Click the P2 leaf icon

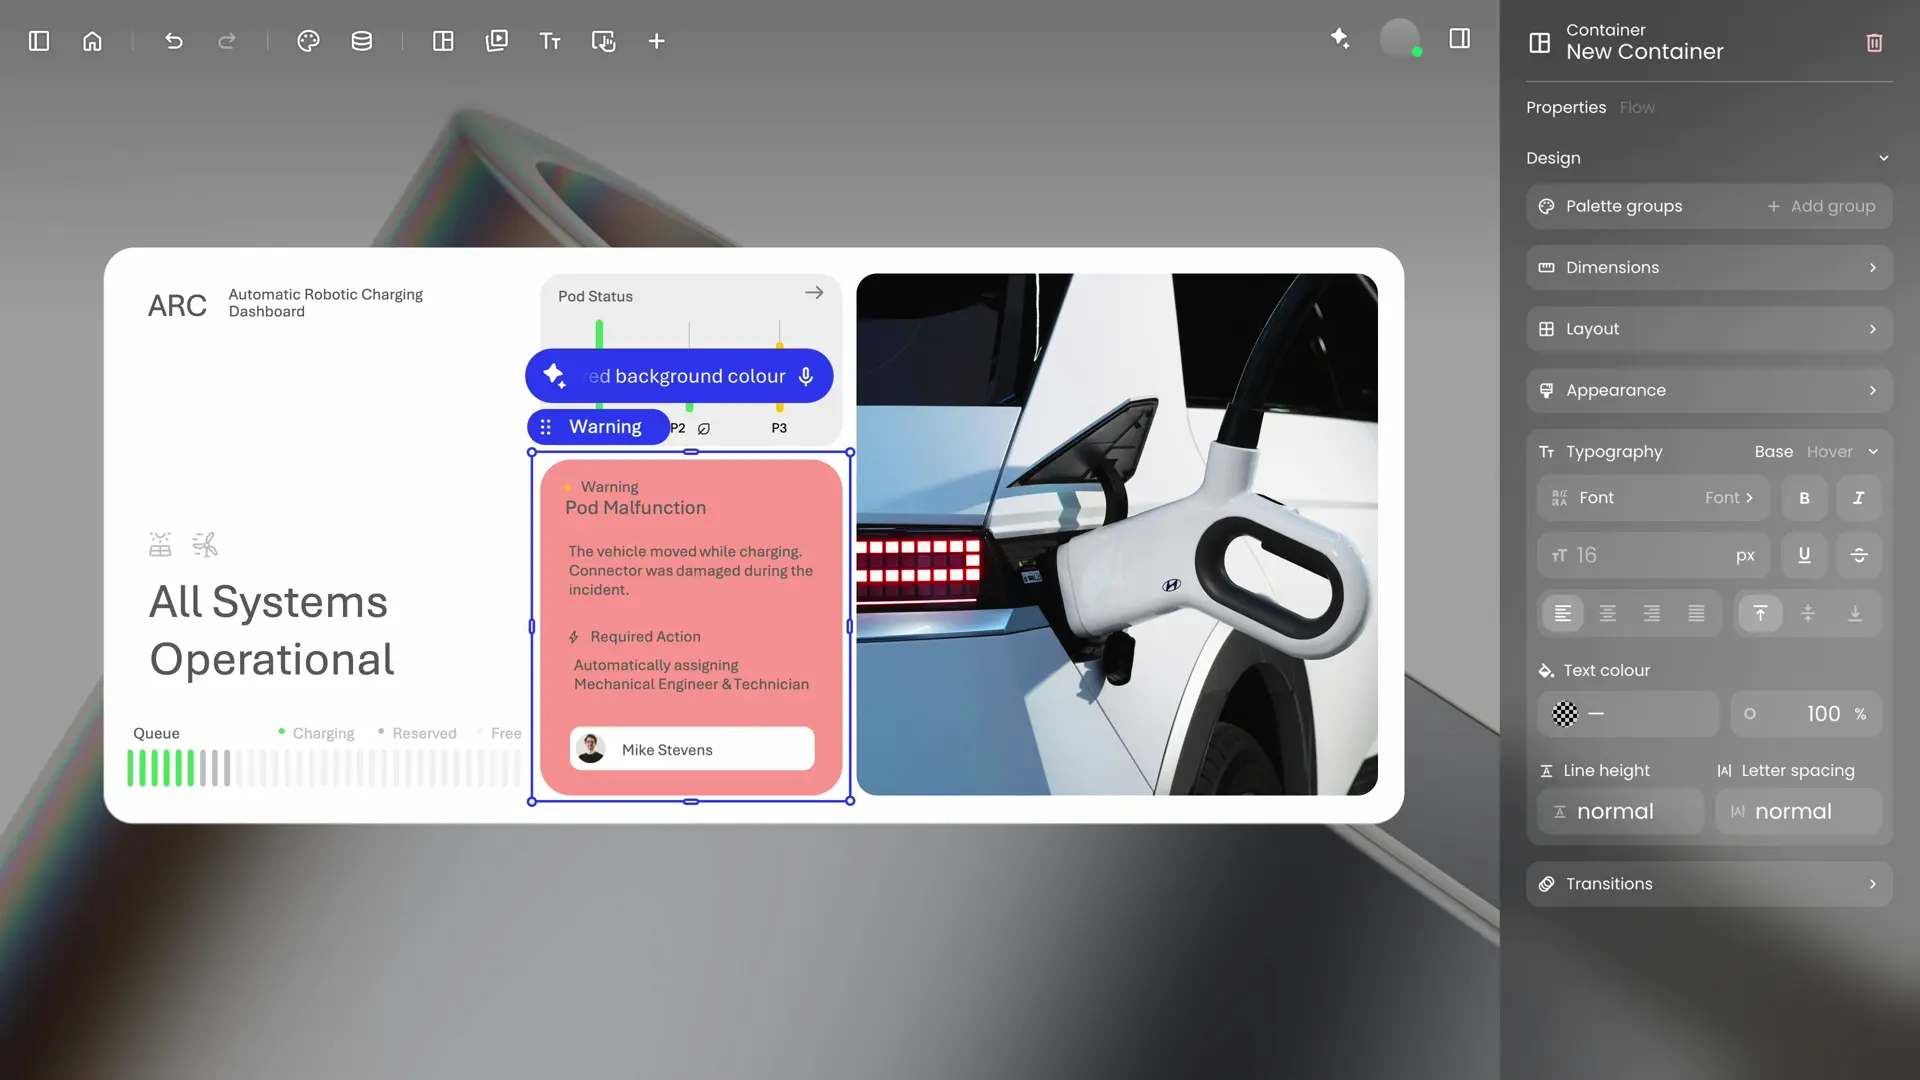[x=704, y=428]
